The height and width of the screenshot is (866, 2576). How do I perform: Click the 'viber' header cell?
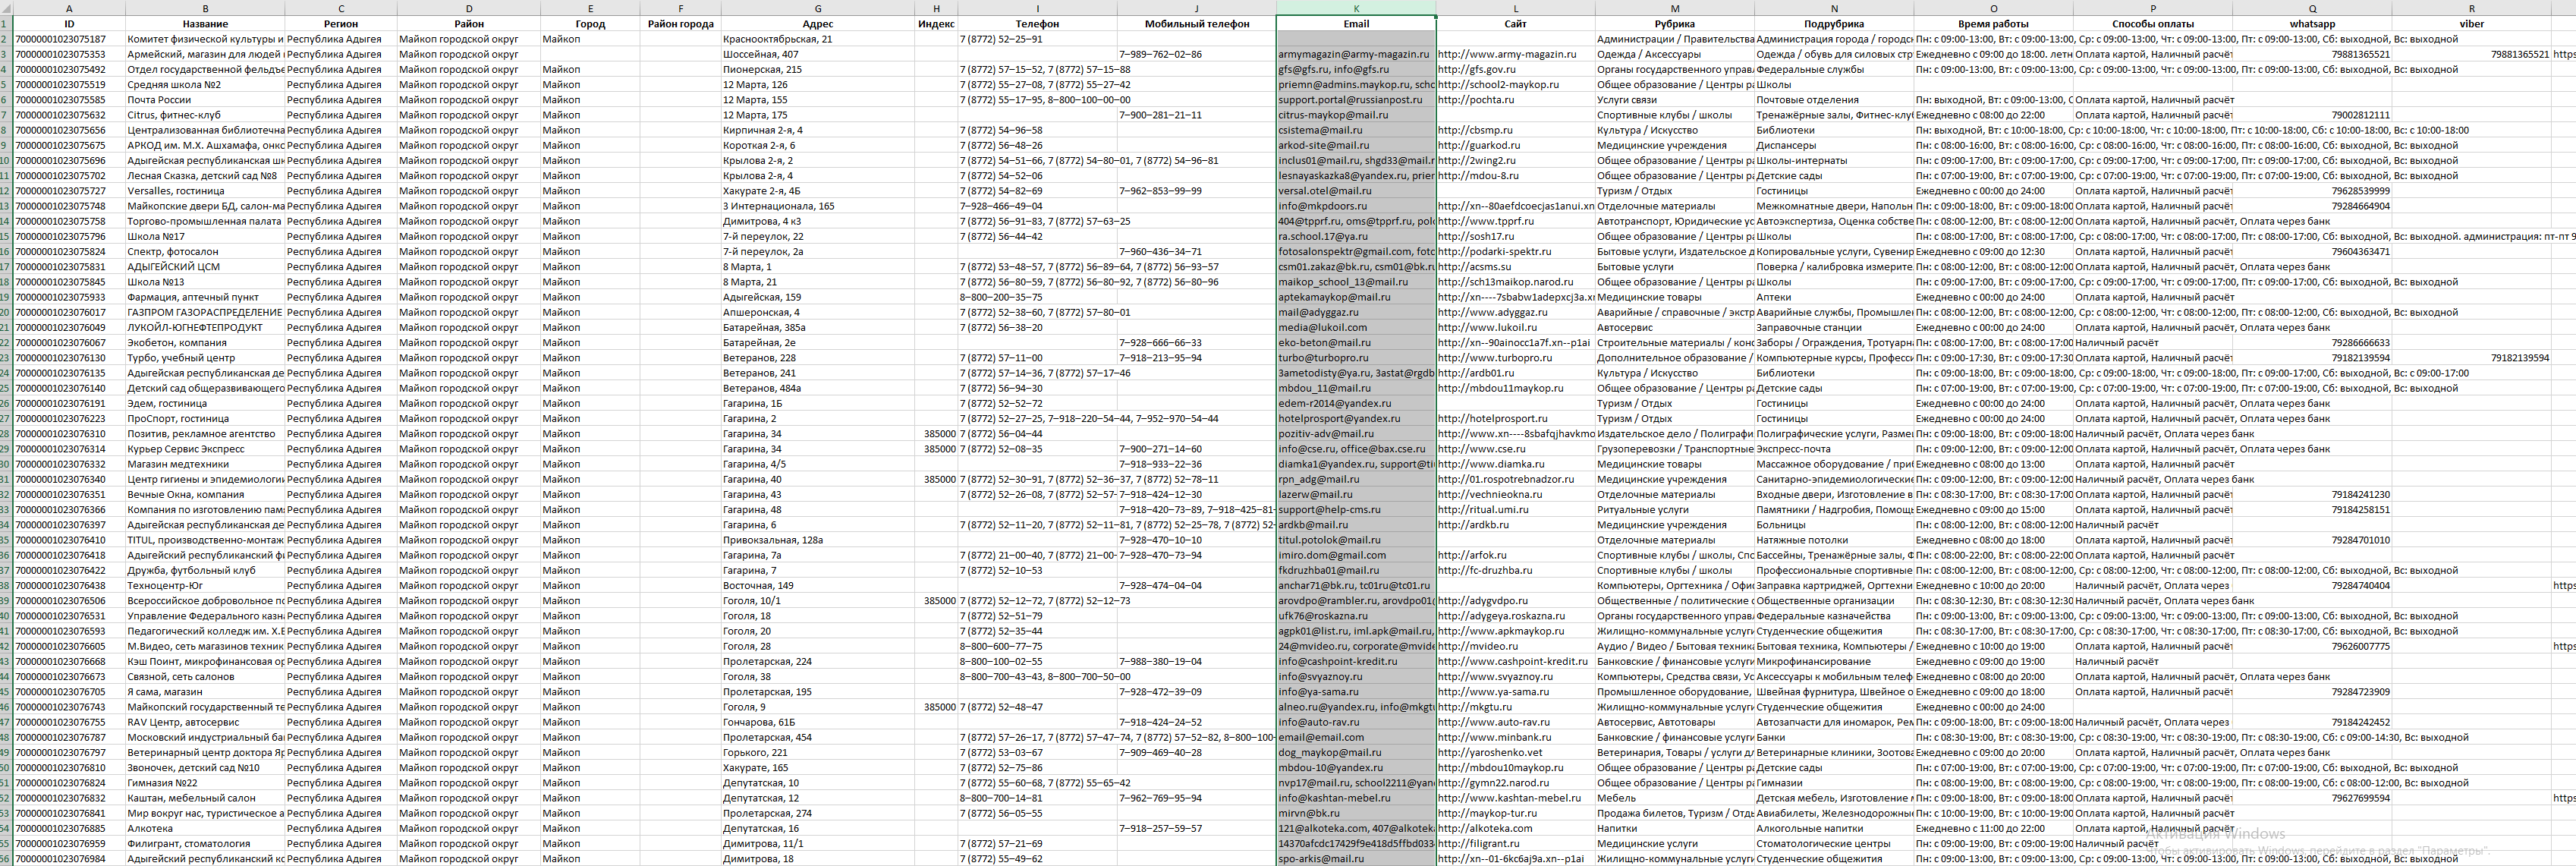pos(2471,24)
